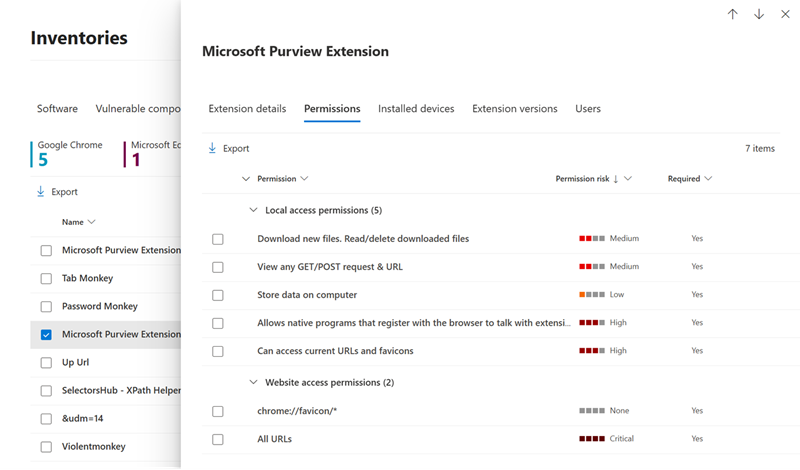Go to next item with down arrow
The height and width of the screenshot is (470, 800).
[x=759, y=14]
